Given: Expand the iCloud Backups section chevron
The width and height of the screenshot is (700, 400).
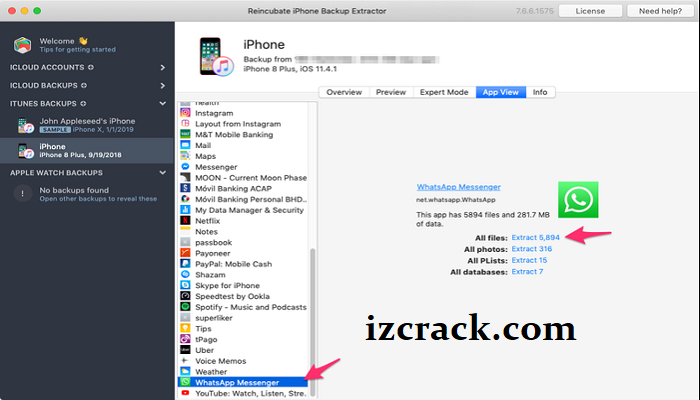Looking at the screenshot, I should [x=162, y=85].
